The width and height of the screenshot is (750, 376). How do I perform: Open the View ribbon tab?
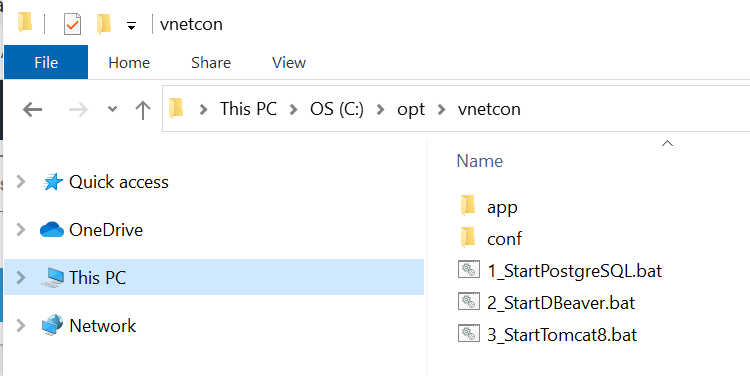(x=289, y=63)
